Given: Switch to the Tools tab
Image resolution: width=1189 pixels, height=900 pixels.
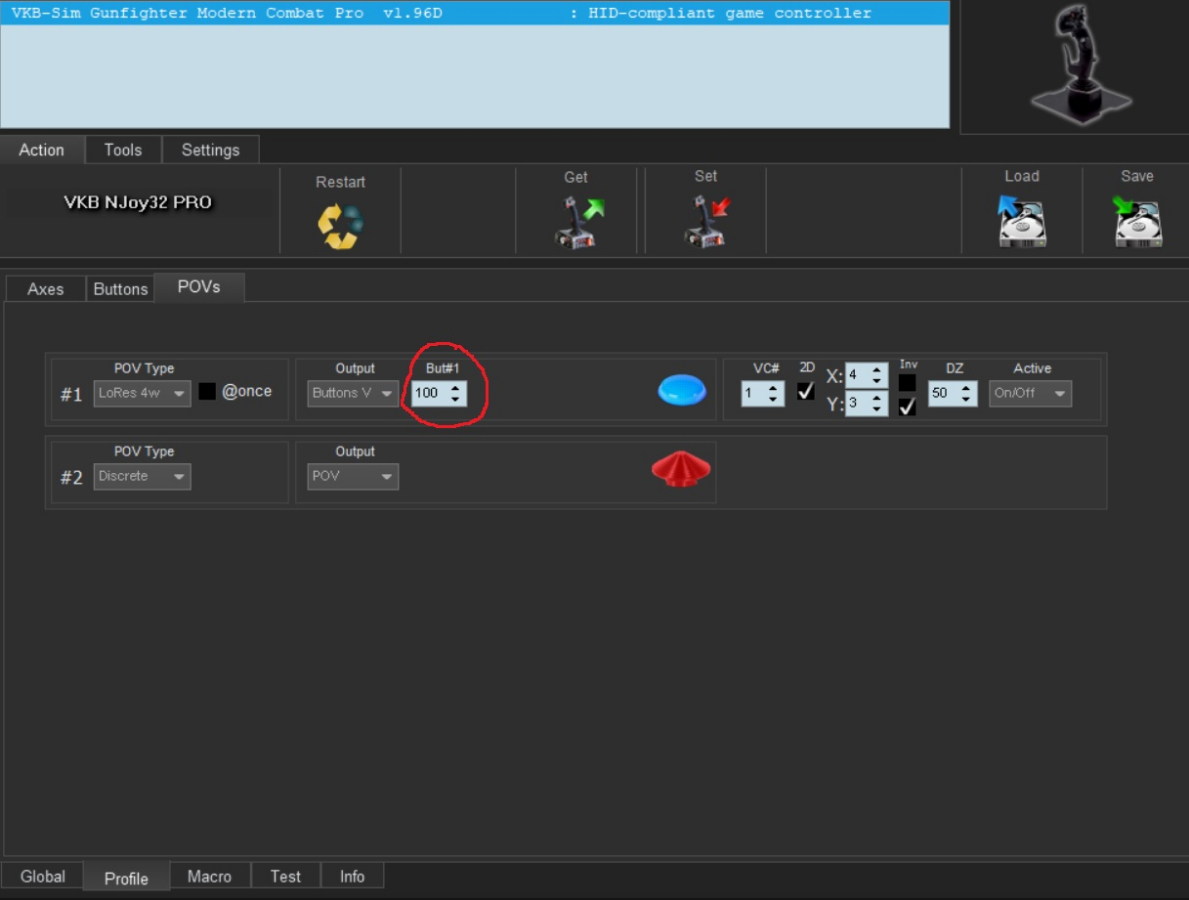Looking at the screenshot, I should [123, 150].
